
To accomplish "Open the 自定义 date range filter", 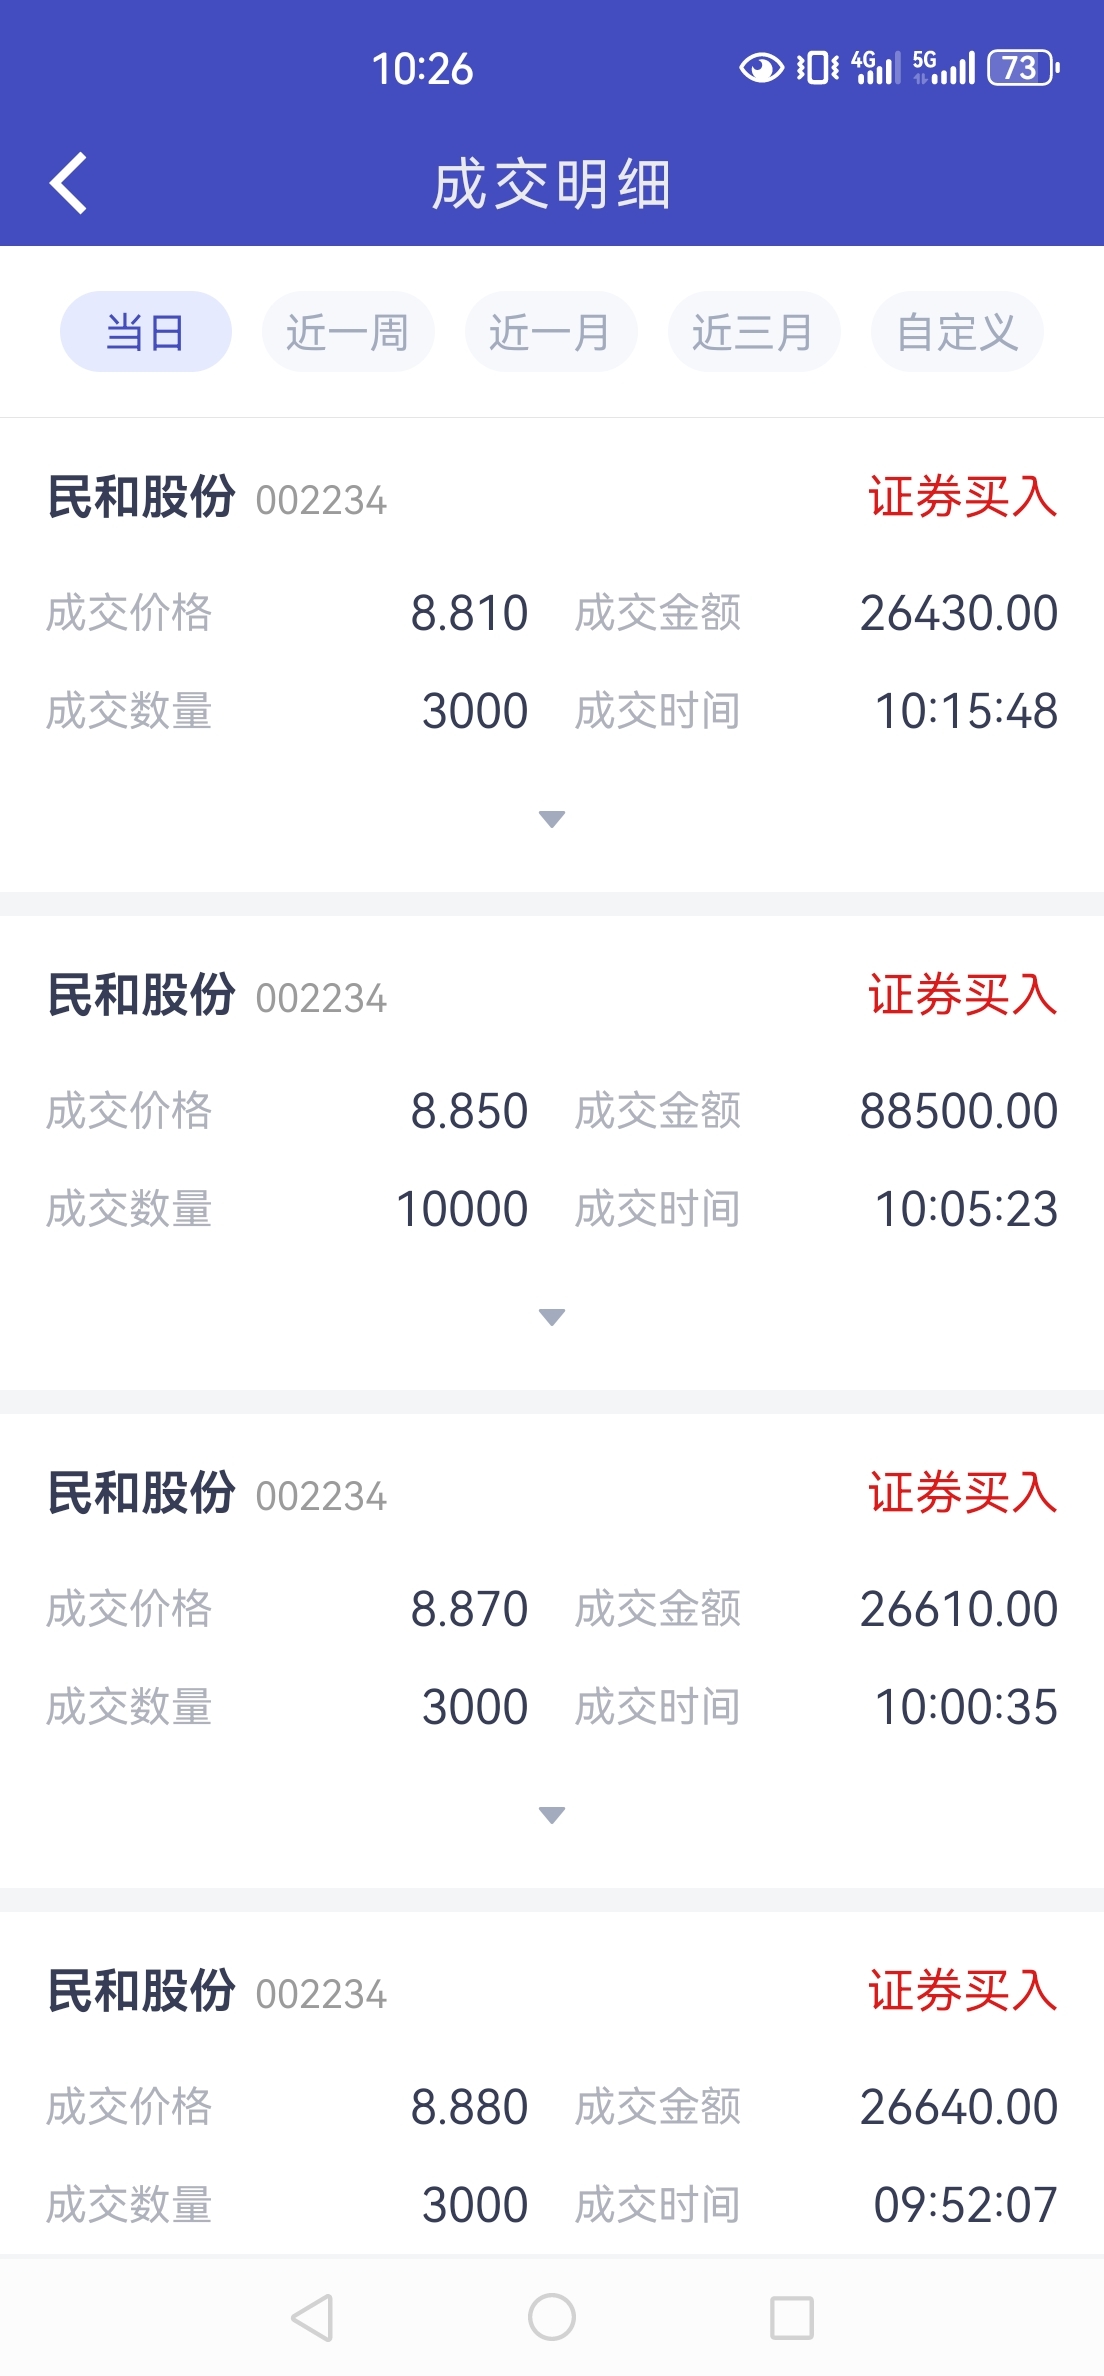I will 957,332.
